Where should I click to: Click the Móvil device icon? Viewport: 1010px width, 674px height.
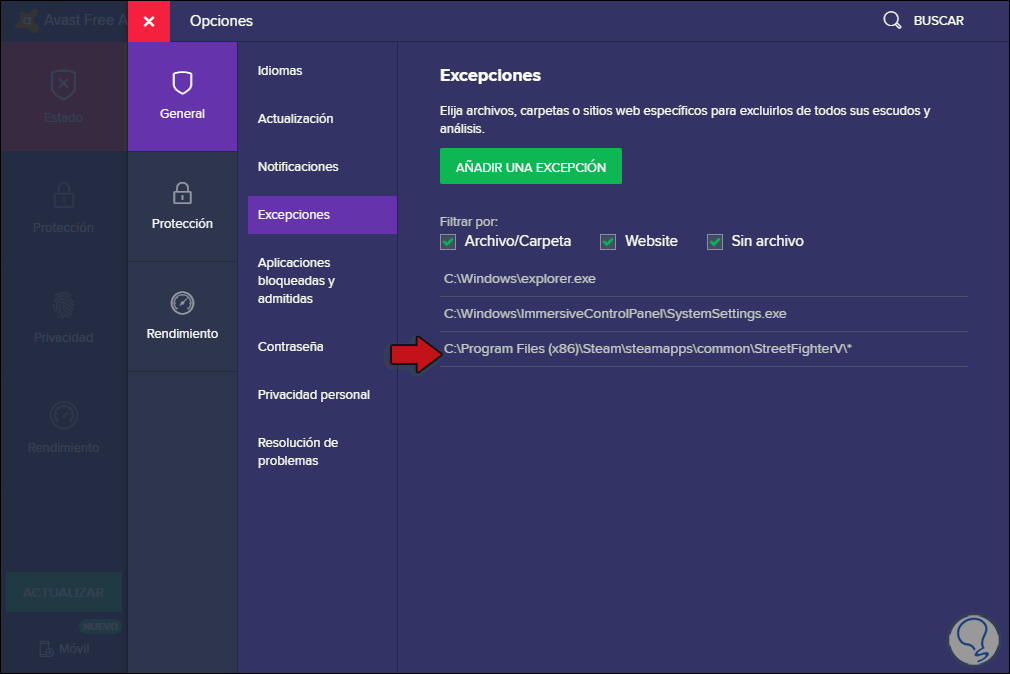coord(47,649)
